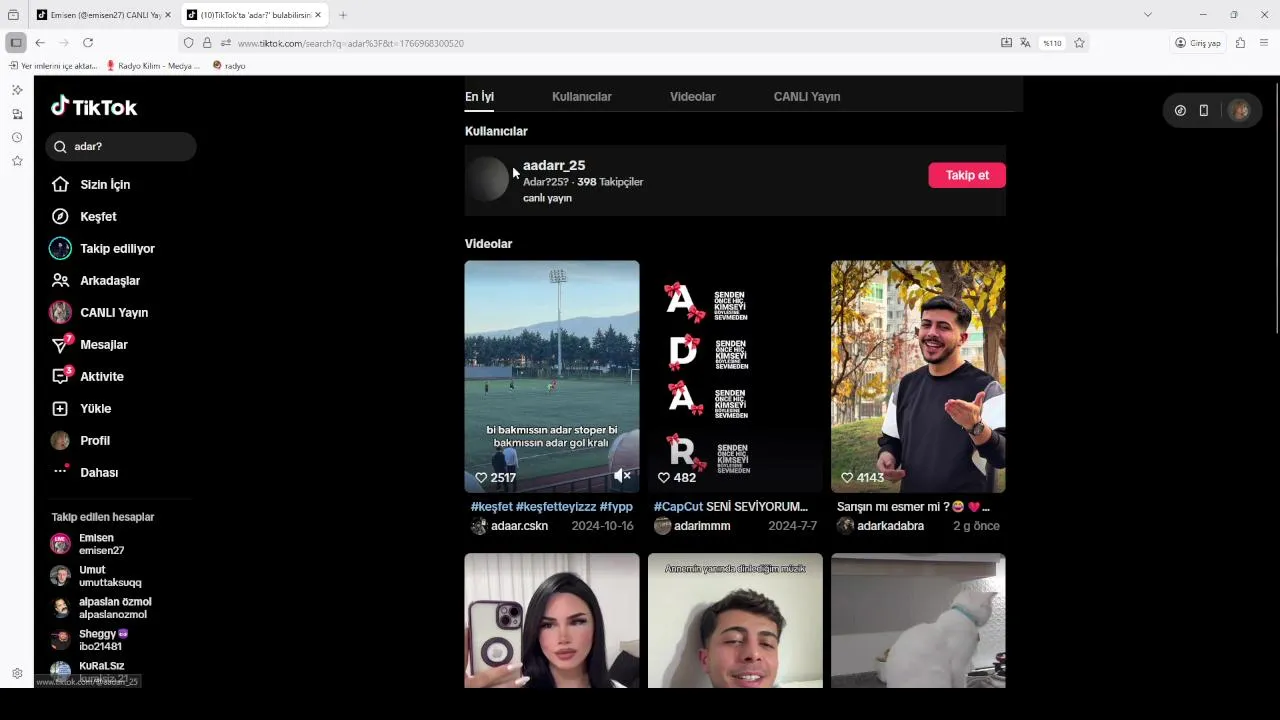Go back using the browser back arrow
The width and height of the screenshot is (1280, 720).
[40, 43]
